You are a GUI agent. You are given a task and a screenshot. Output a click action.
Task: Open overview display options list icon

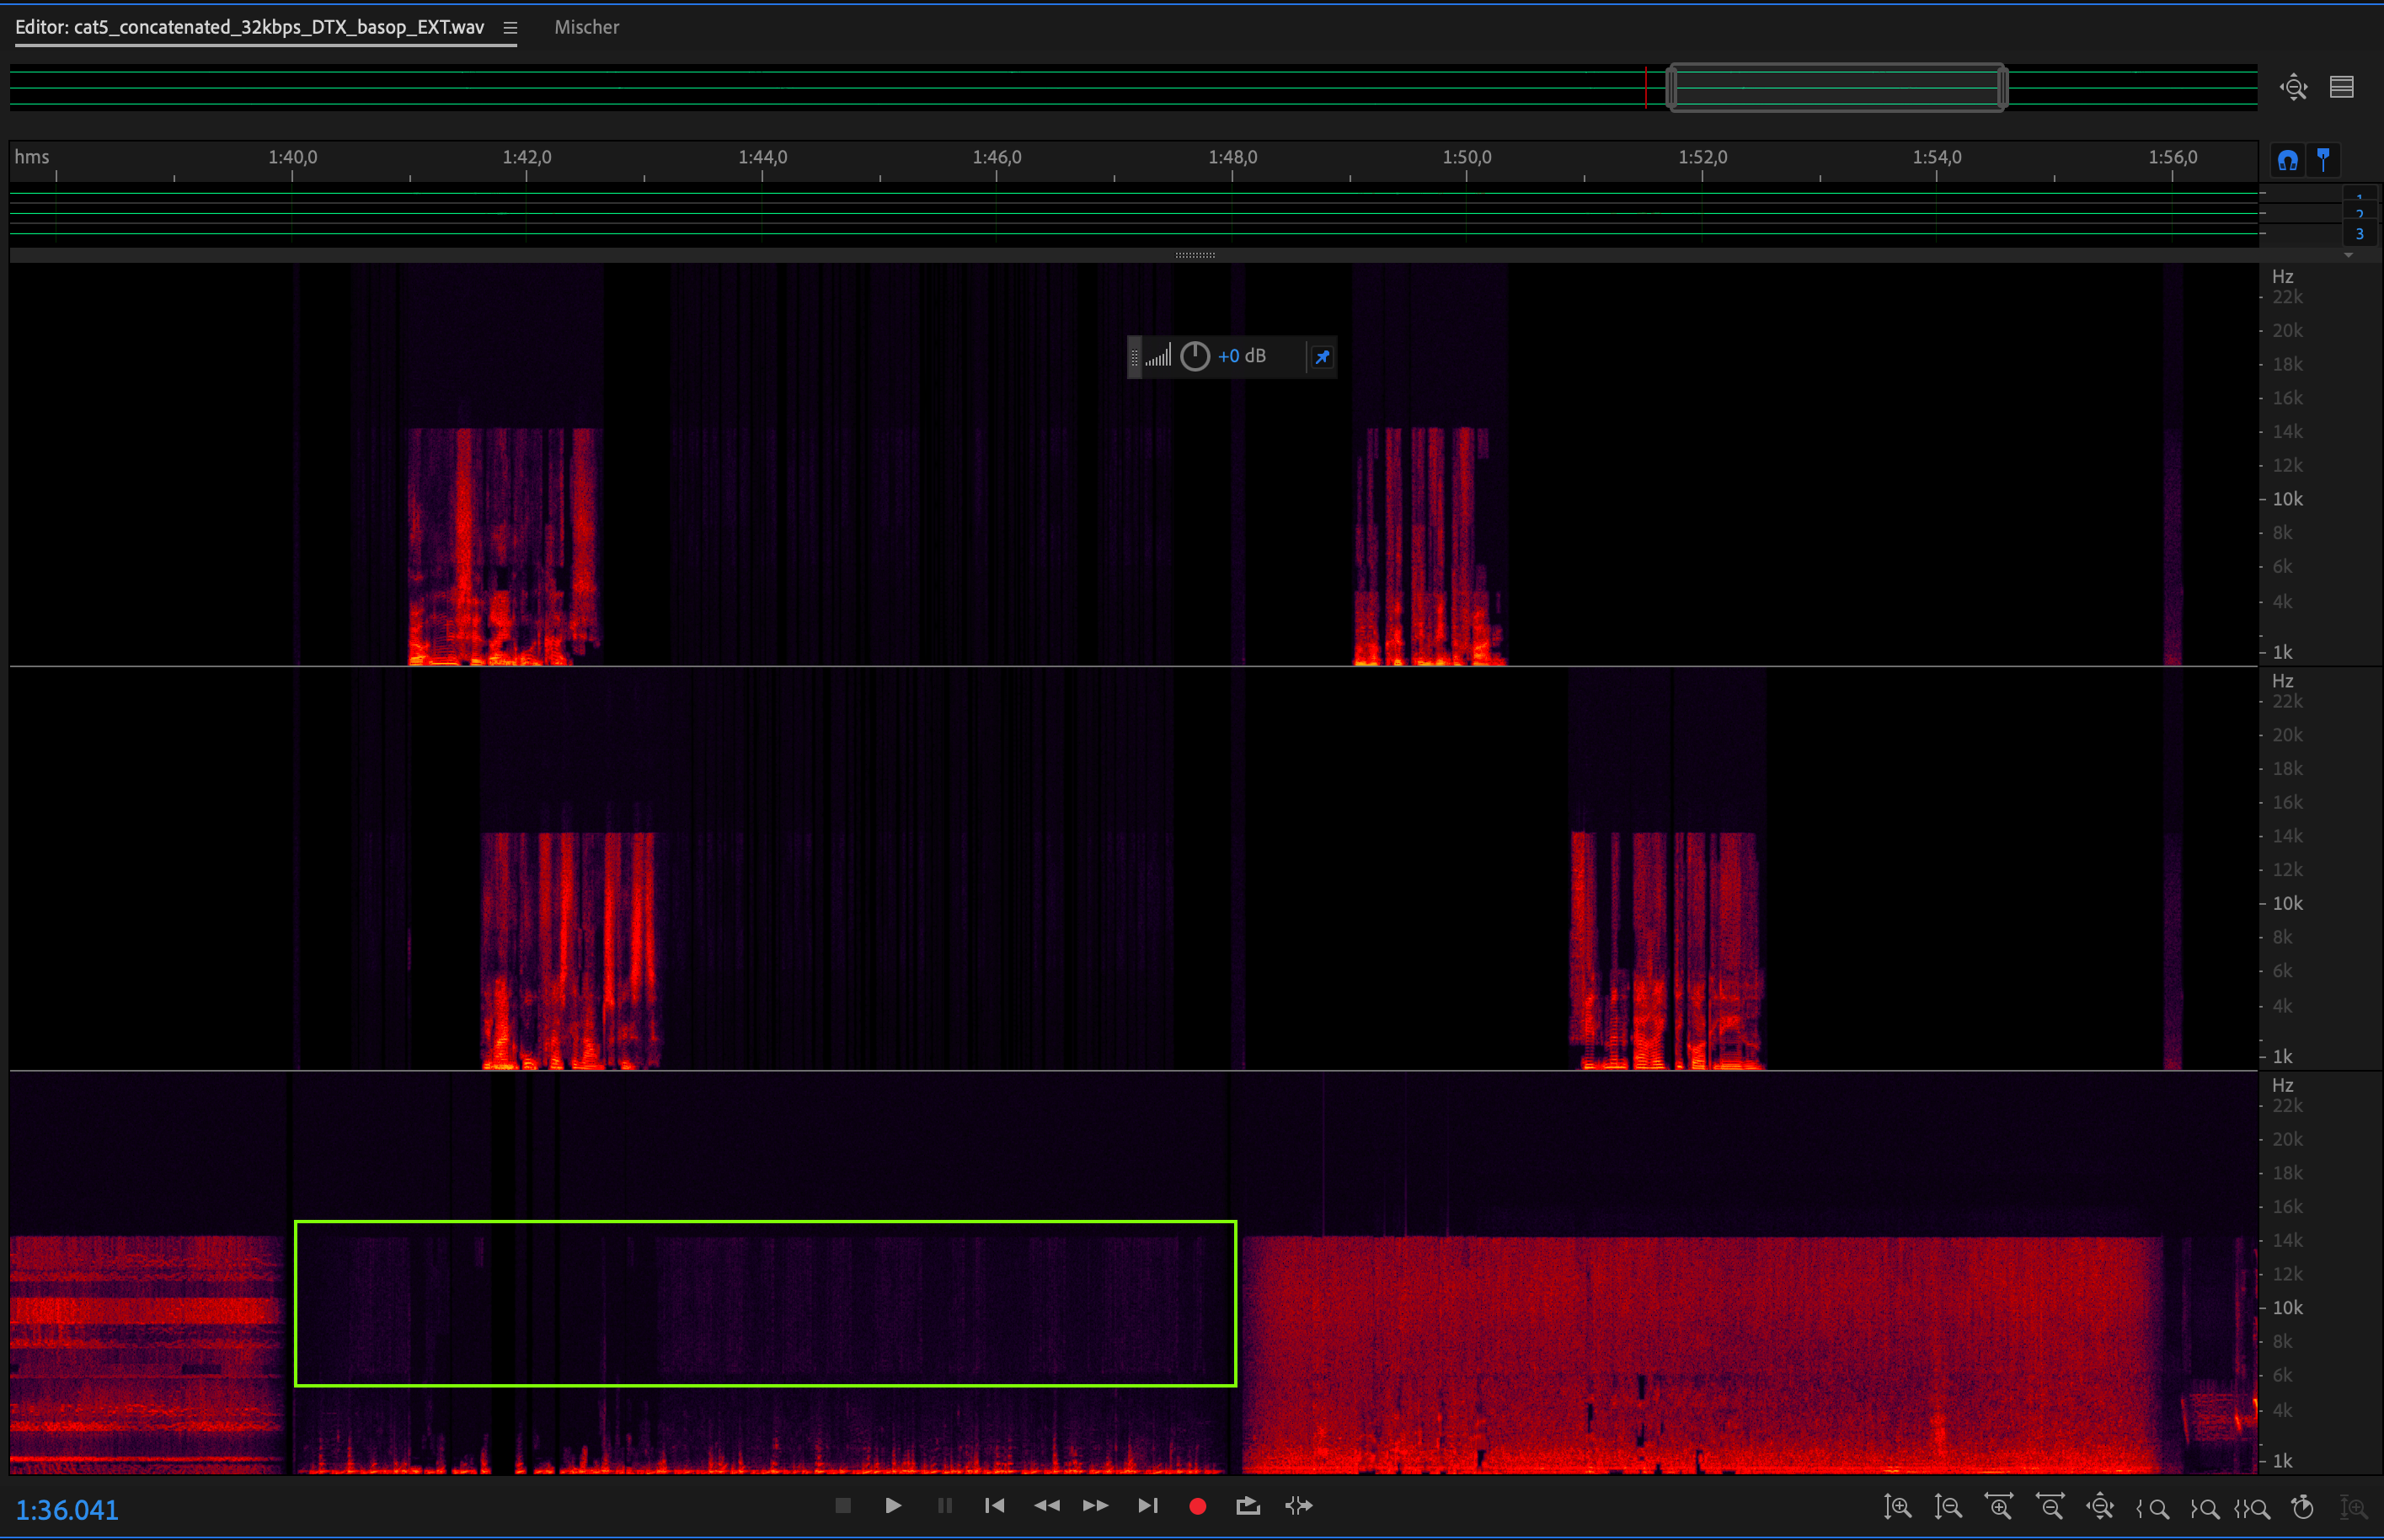tap(2341, 87)
